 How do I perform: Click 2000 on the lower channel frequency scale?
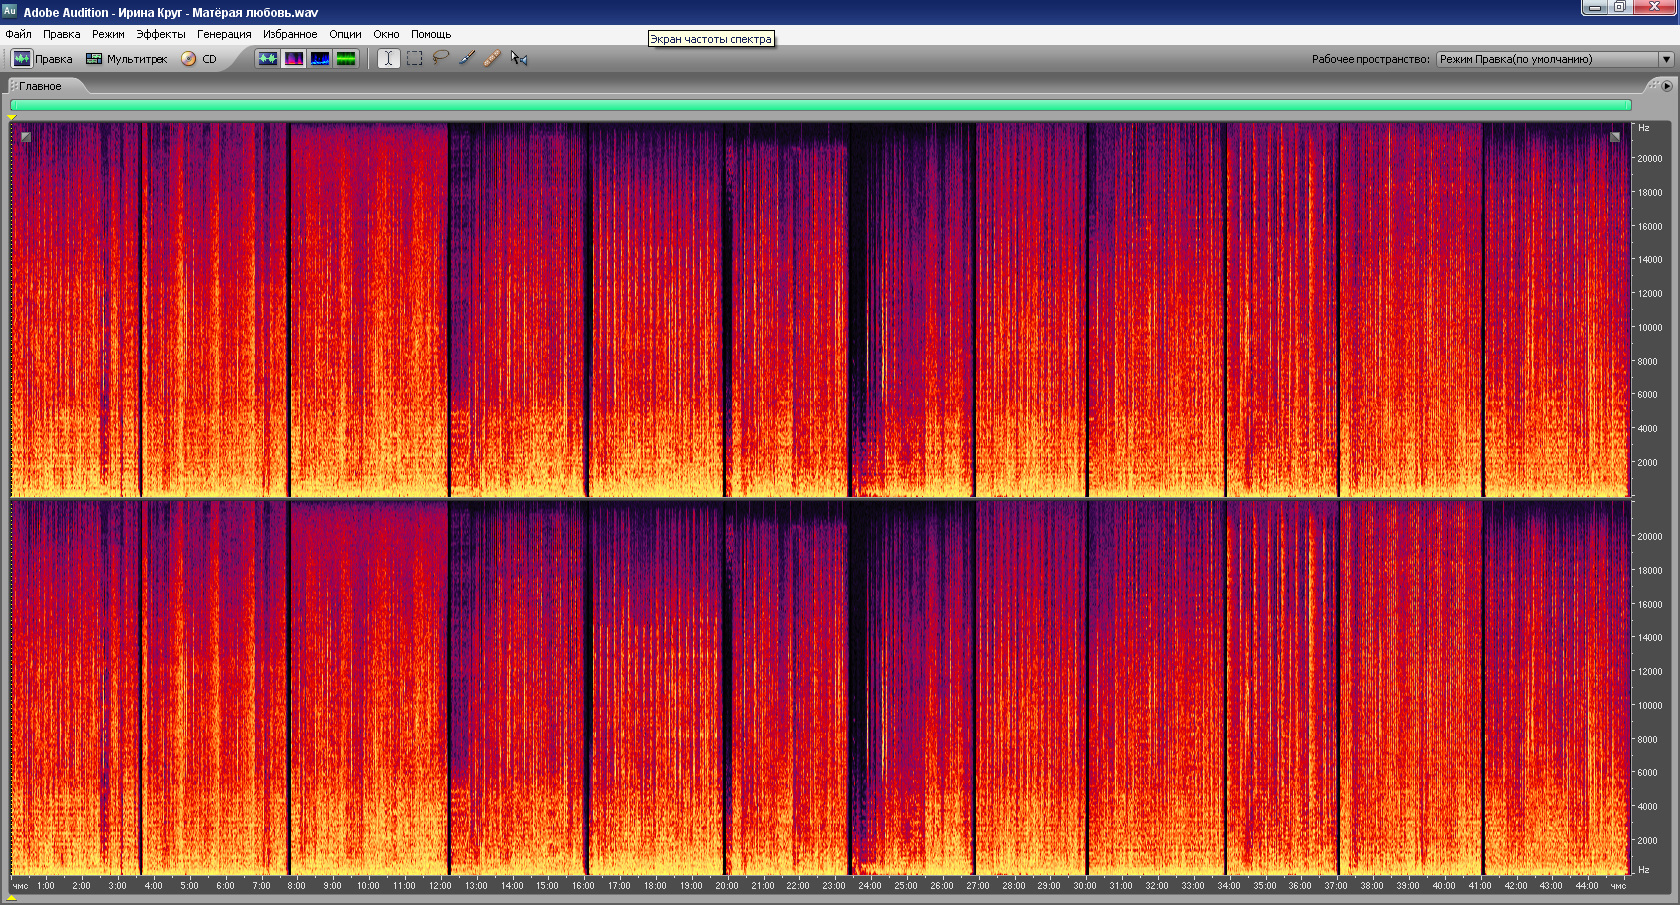tap(1647, 840)
